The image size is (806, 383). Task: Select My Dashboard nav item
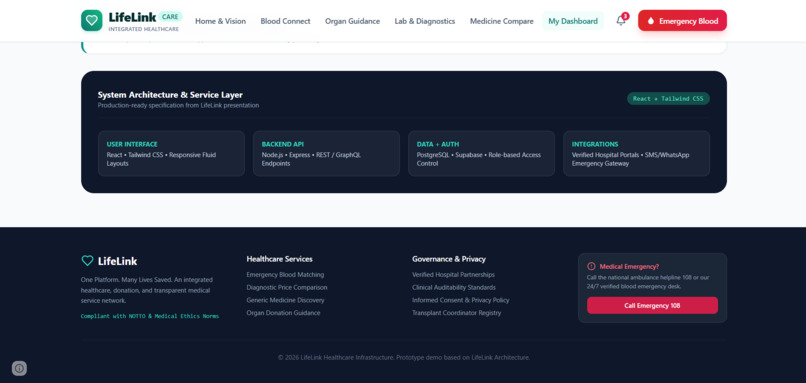573,21
